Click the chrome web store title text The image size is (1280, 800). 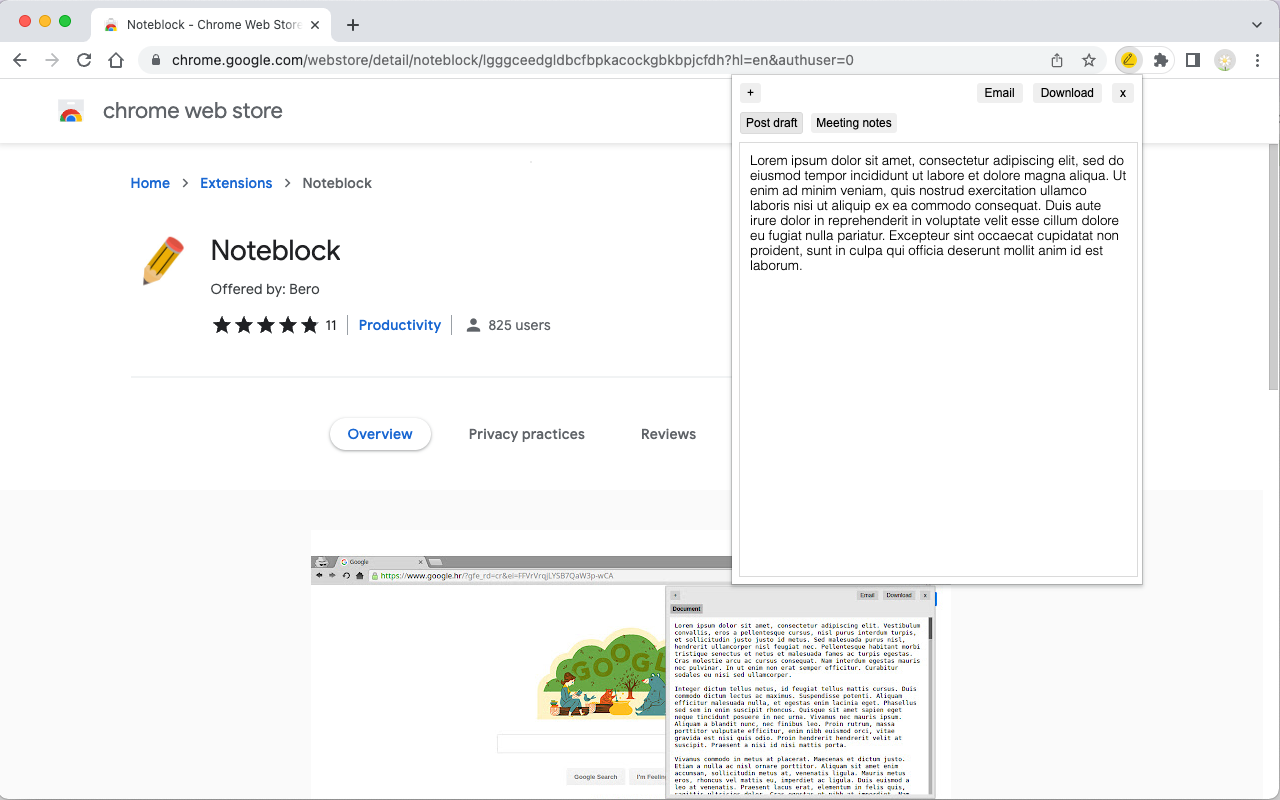click(x=193, y=111)
